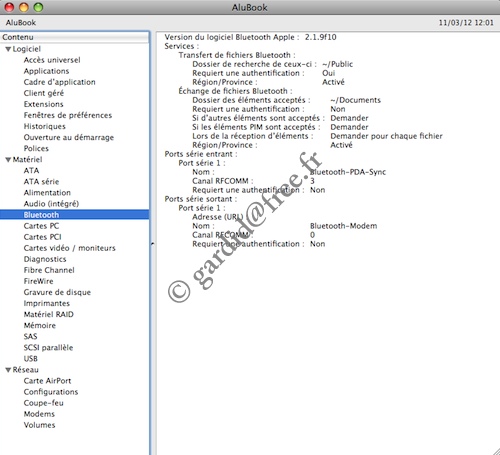Show Imprimantes list
This screenshot has height=455, width=500.
pyautogui.click(x=47, y=303)
